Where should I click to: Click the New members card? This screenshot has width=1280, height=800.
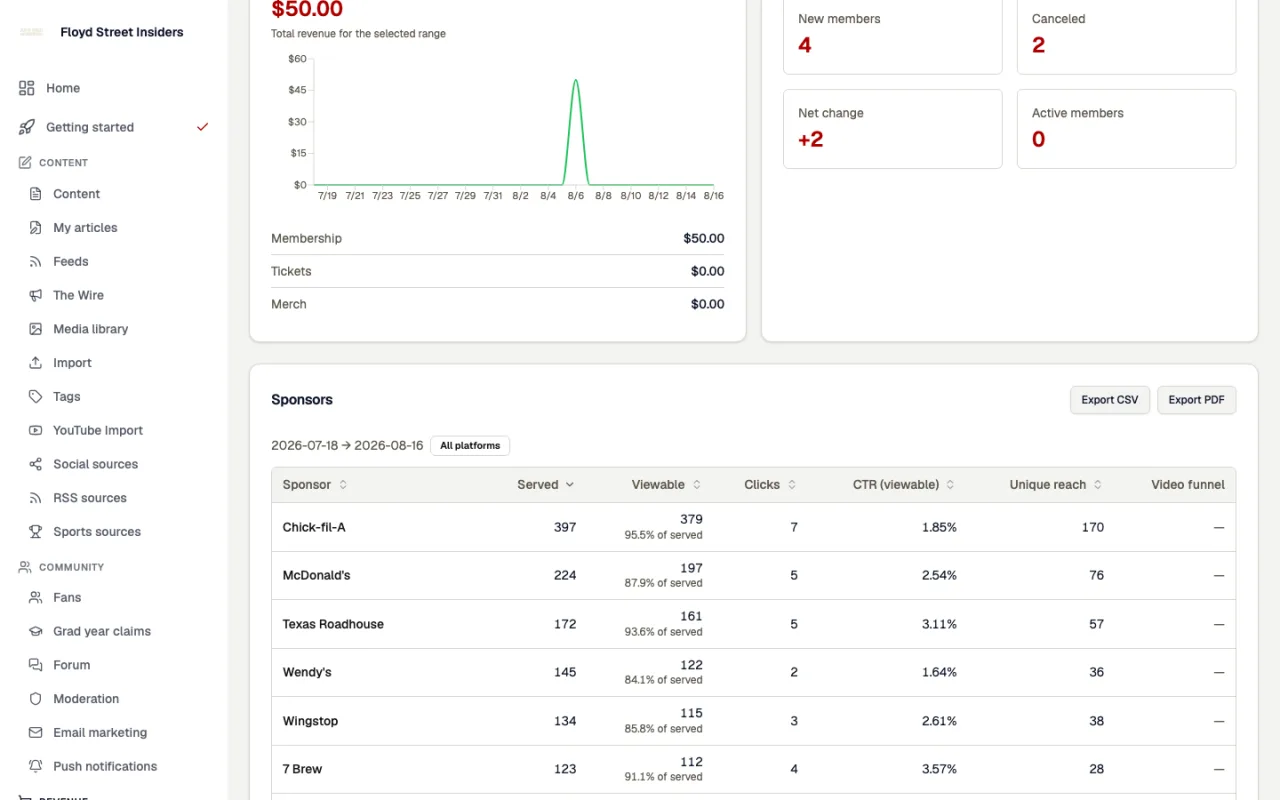tap(893, 36)
